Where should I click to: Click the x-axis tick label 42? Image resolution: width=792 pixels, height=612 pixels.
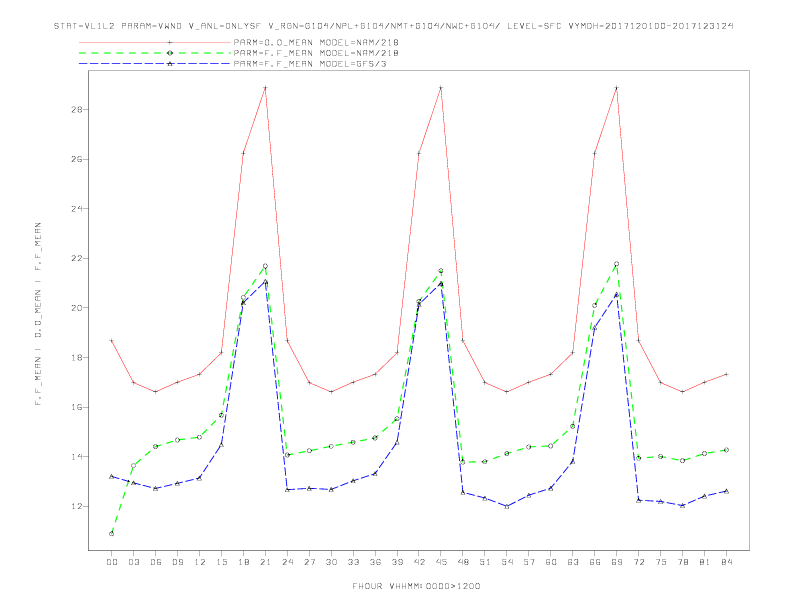point(419,562)
